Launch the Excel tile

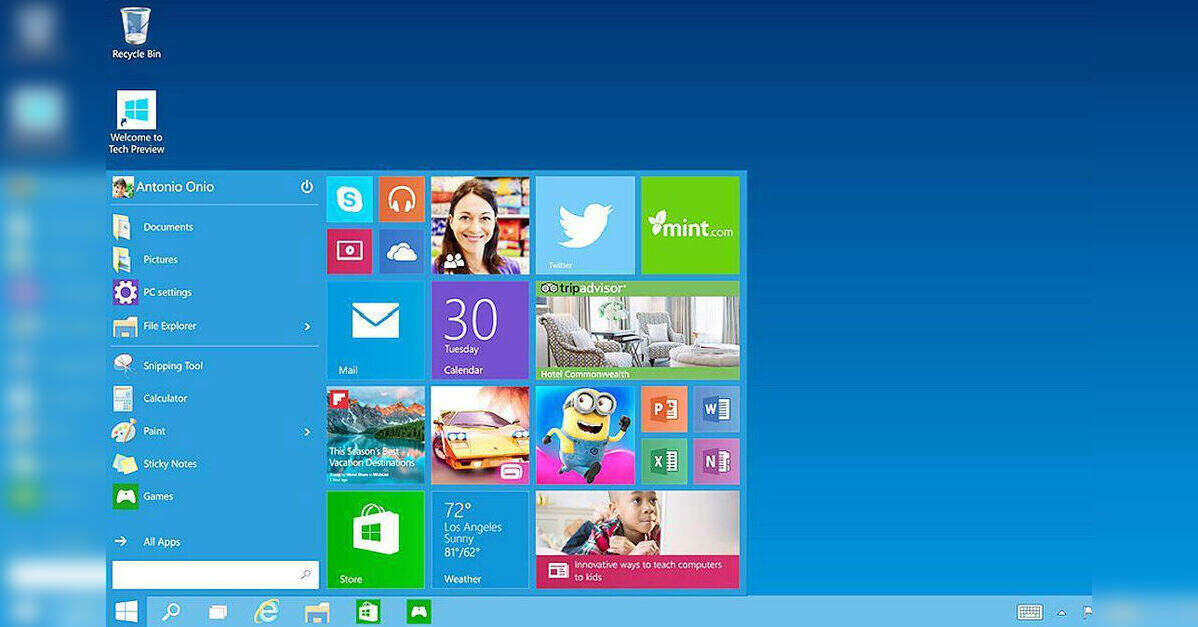coord(664,461)
